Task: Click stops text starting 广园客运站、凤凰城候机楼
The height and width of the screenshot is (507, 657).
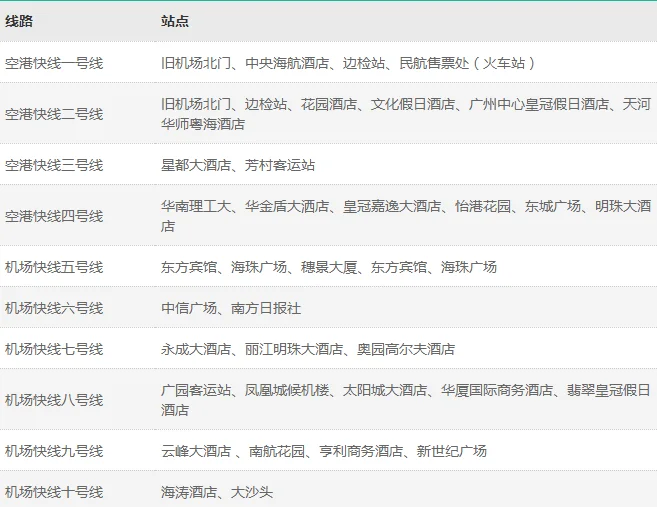Action: tap(406, 400)
